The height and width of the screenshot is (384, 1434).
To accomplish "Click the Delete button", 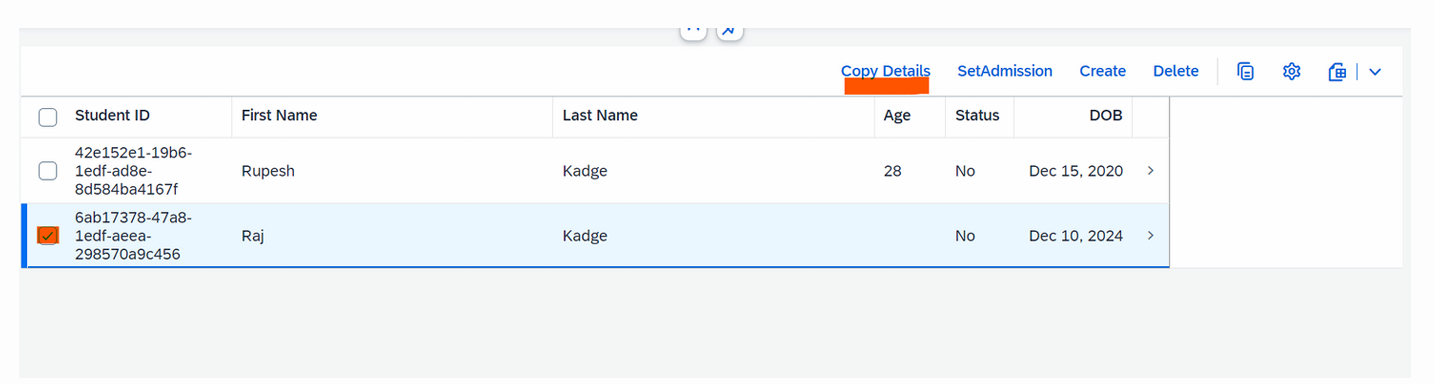I will pos(1176,71).
